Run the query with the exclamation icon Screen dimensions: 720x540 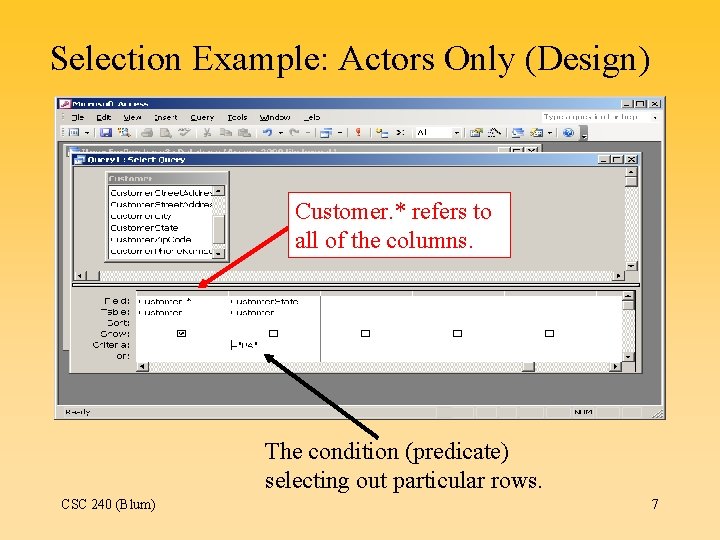point(358,133)
